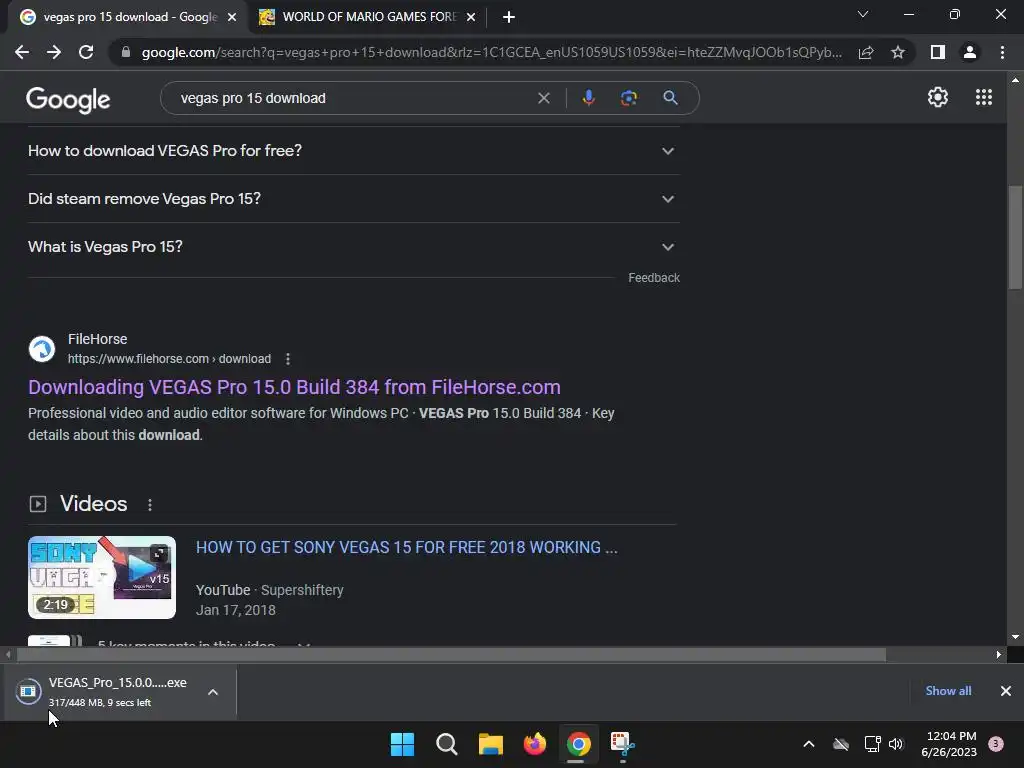Viewport: 1024px width, 768px height.
Task: Expand Did steam remove Vegas Pro 15
Action: tap(354, 199)
